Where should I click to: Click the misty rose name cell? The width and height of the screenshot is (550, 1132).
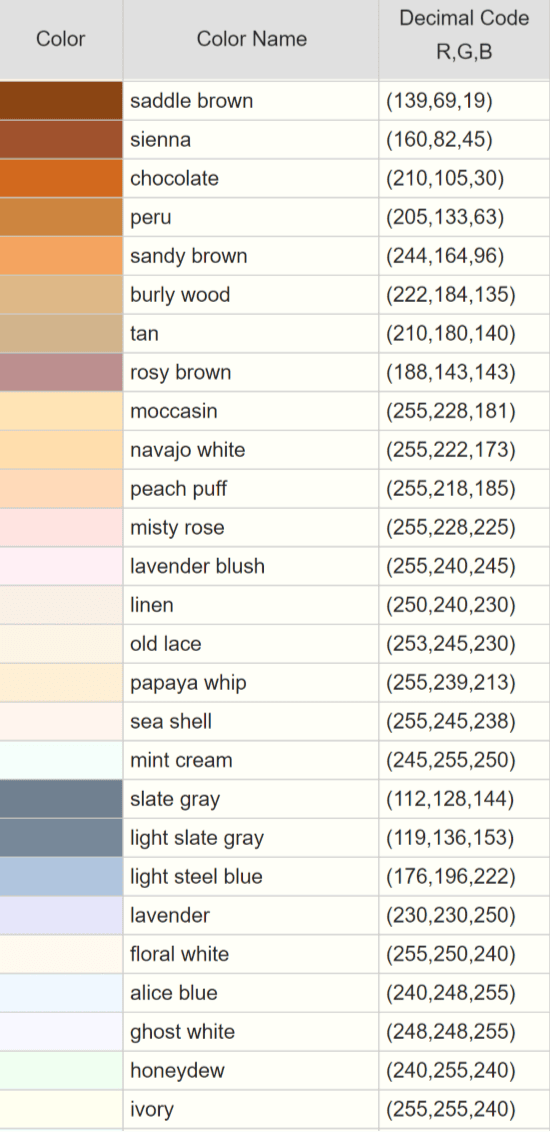click(x=251, y=528)
